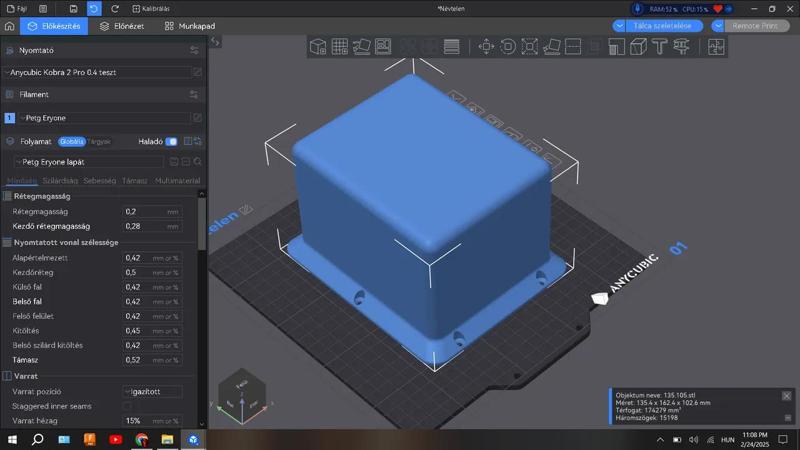
Task: Switch process scope to Globális
Action: [x=71, y=141]
